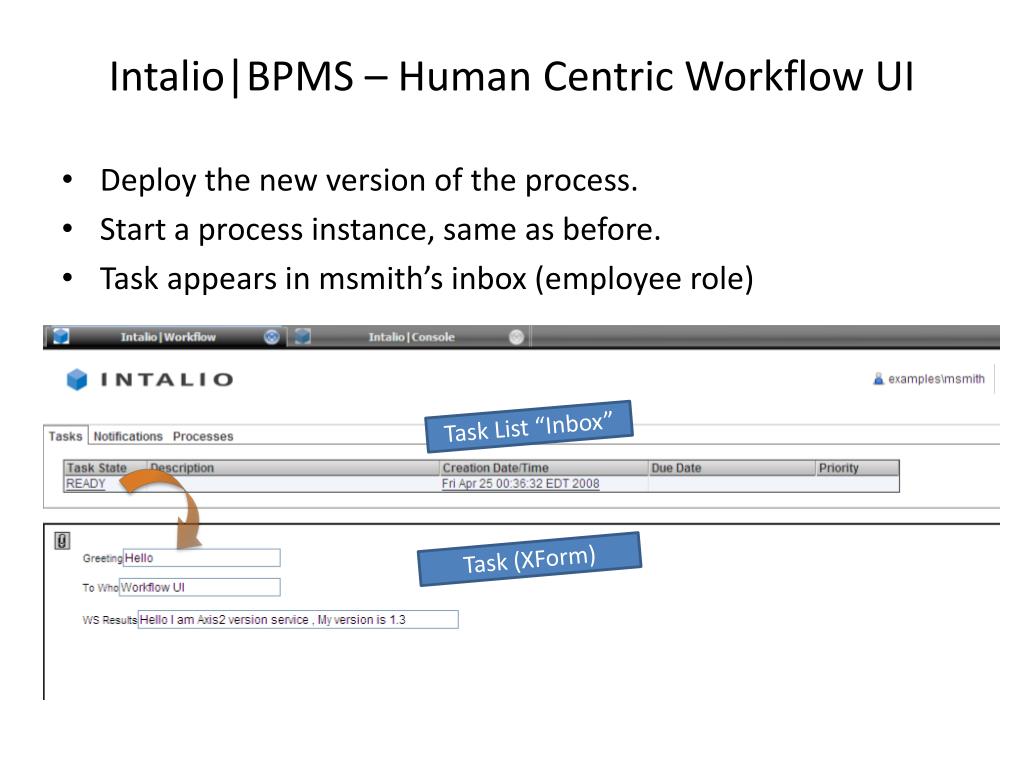Switch to the Intalio|Workflow tab
Image resolution: width=1024 pixels, height=768 pixels.
[x=168, y=337]
